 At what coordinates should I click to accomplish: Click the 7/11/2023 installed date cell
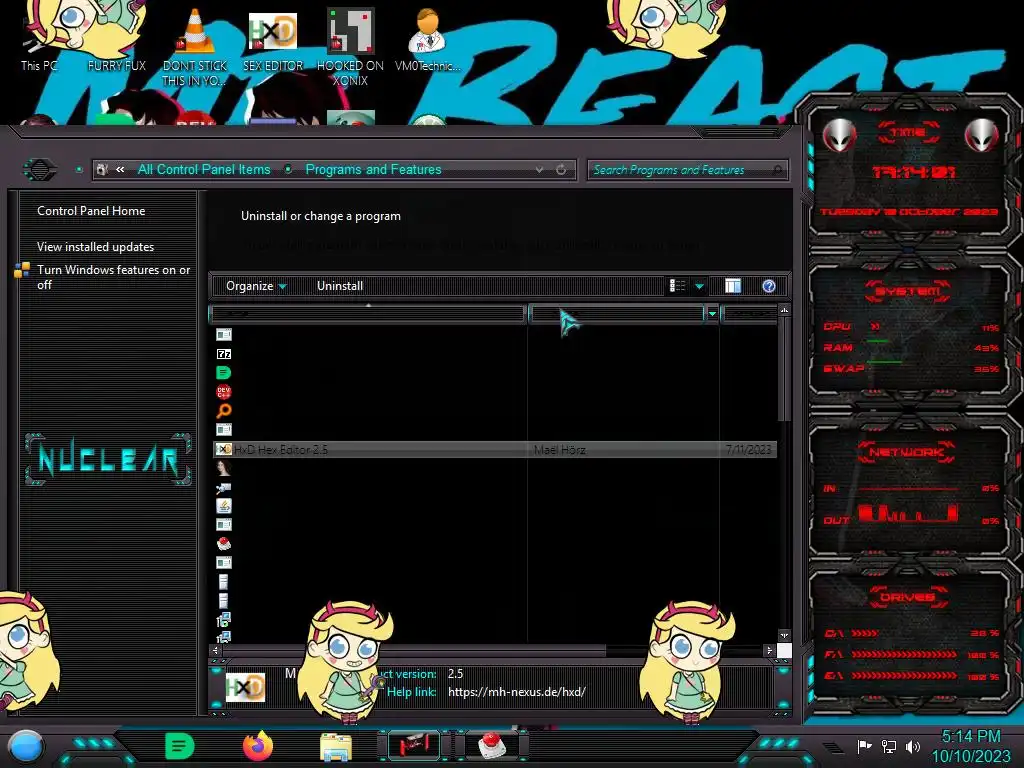748,449
